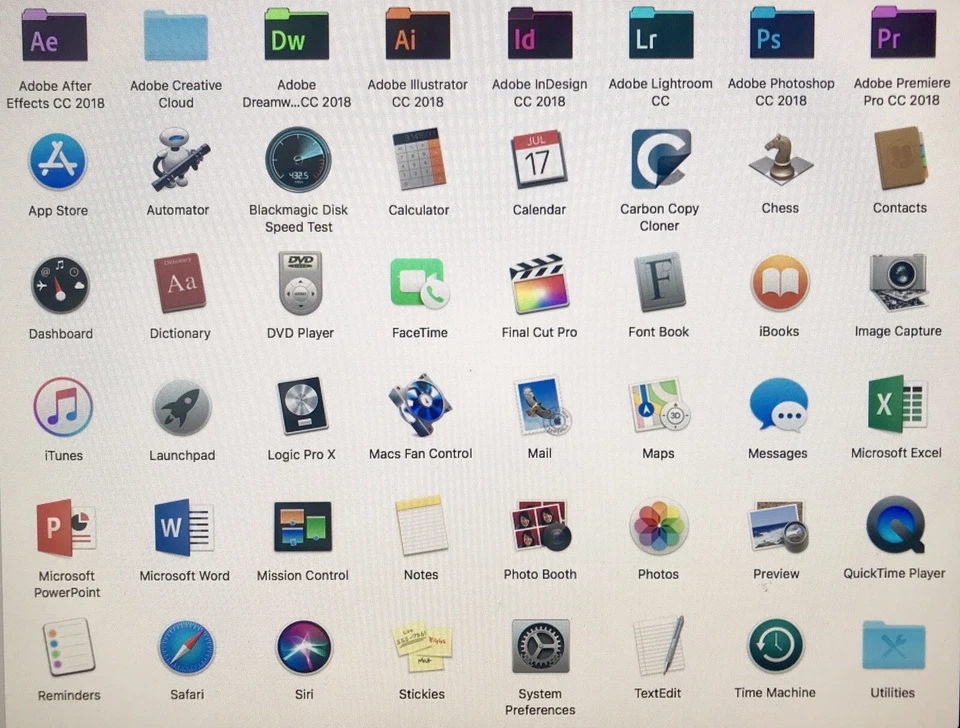This screenshot has height=728, width=960.
Task: Open the Adobe Lightroom CC folder
Action: pyautogui.click(x=661, y=34)
